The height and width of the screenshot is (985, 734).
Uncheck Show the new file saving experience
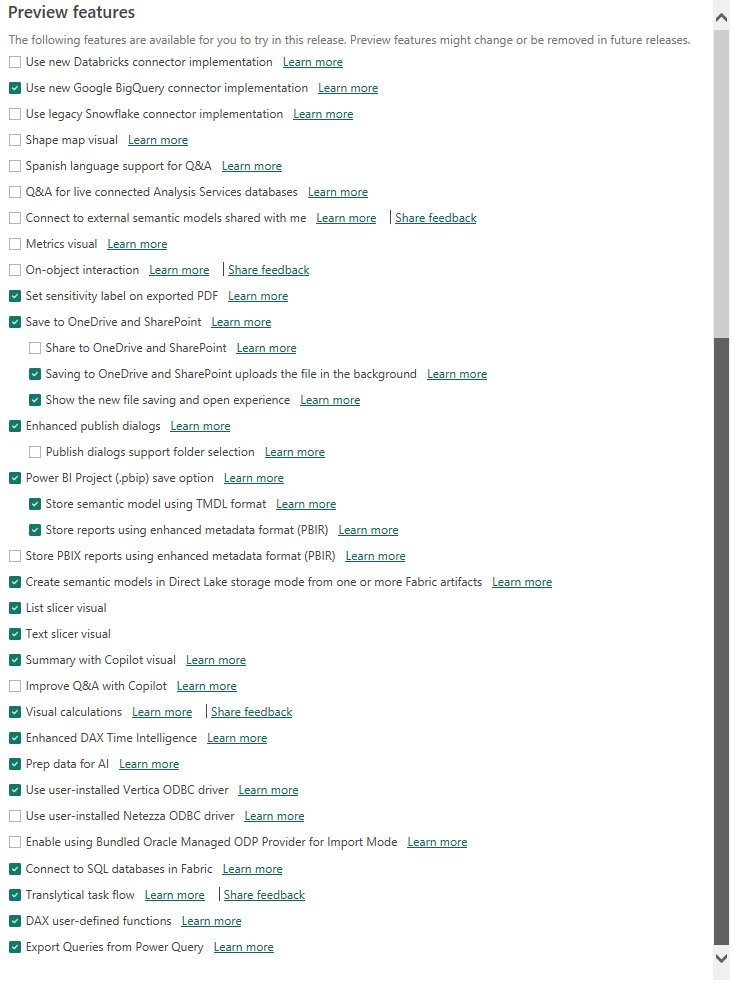coord(35,400)
